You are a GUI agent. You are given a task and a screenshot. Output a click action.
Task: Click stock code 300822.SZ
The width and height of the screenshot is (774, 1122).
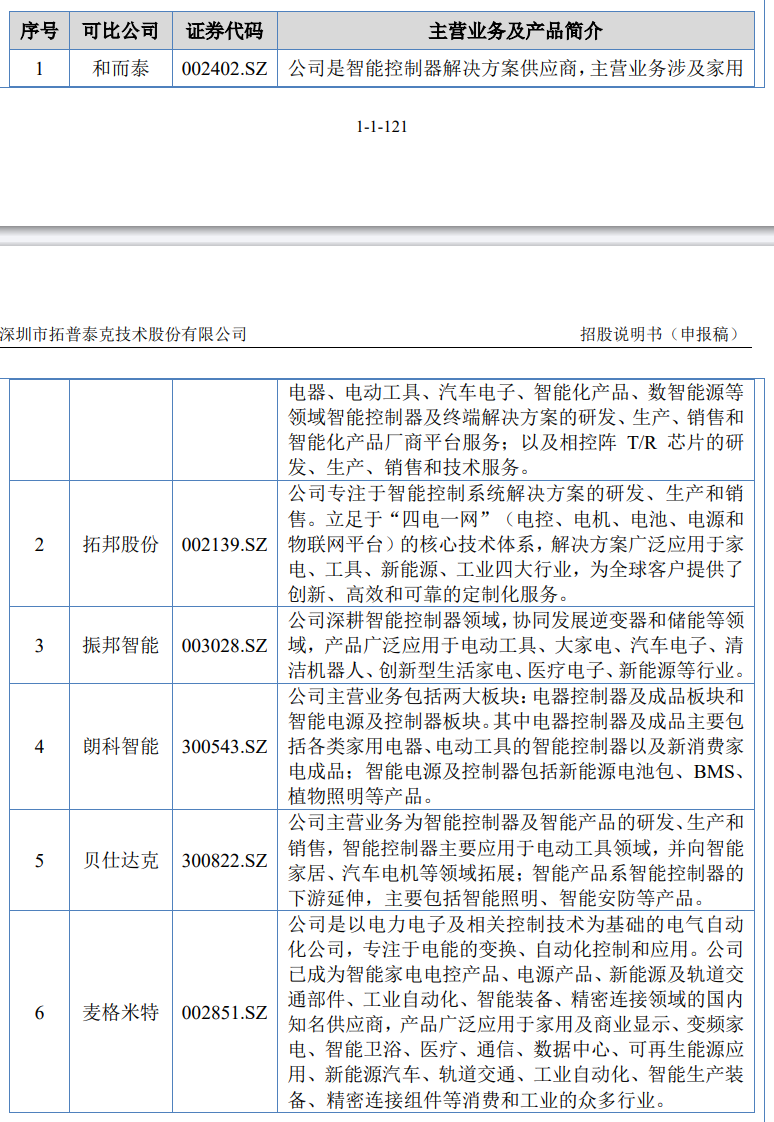point(224,861)
